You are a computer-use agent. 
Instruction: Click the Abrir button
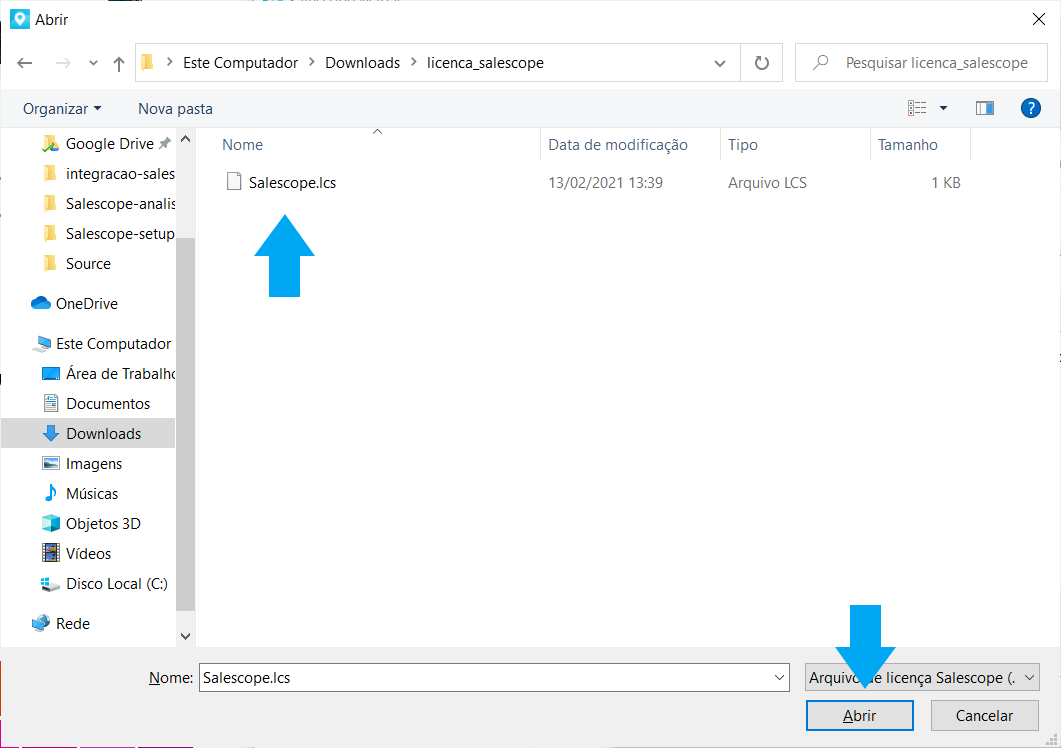click(859, 716)
